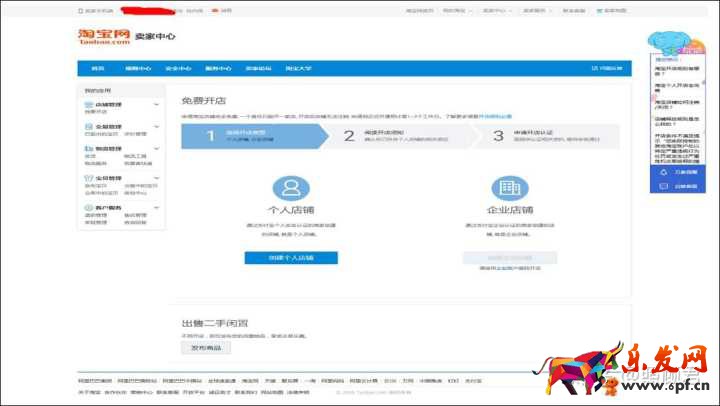Image resolution: width=720 pixels, height=406 pixels.
Task: Click the 发布商品 button
Action: tap(205, 348)
